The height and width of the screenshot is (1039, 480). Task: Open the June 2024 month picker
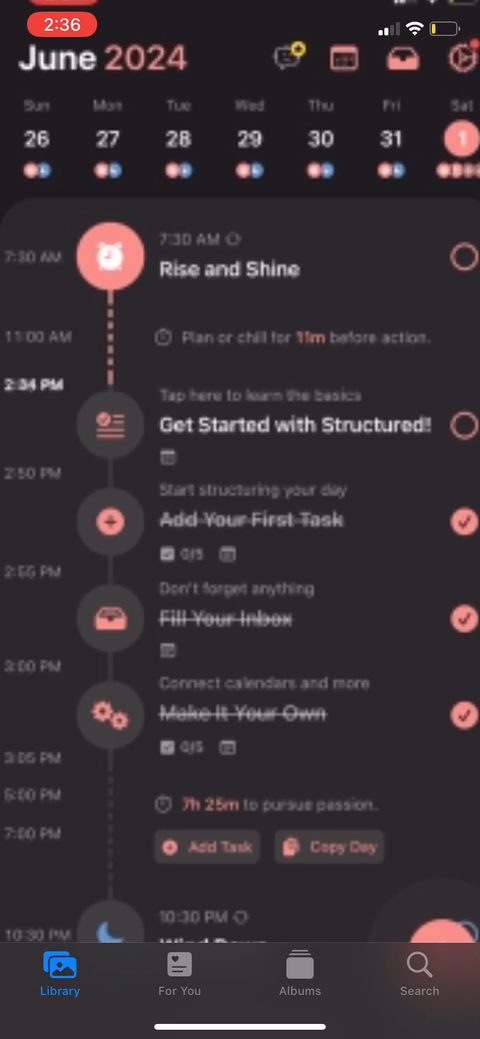pos(103,58)
